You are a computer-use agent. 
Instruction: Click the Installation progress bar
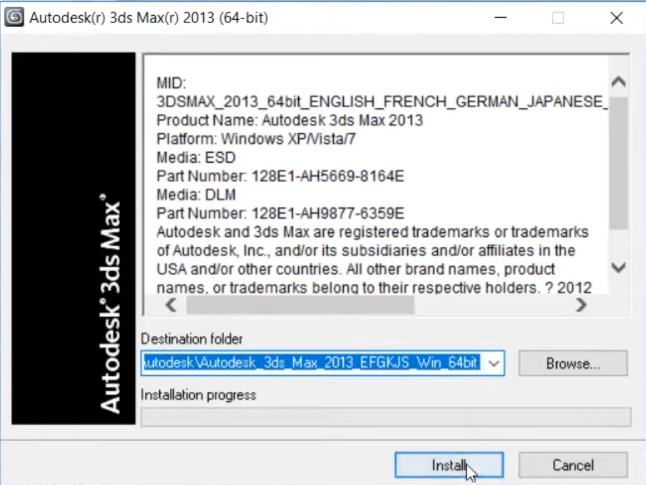[x=385, y=416]
